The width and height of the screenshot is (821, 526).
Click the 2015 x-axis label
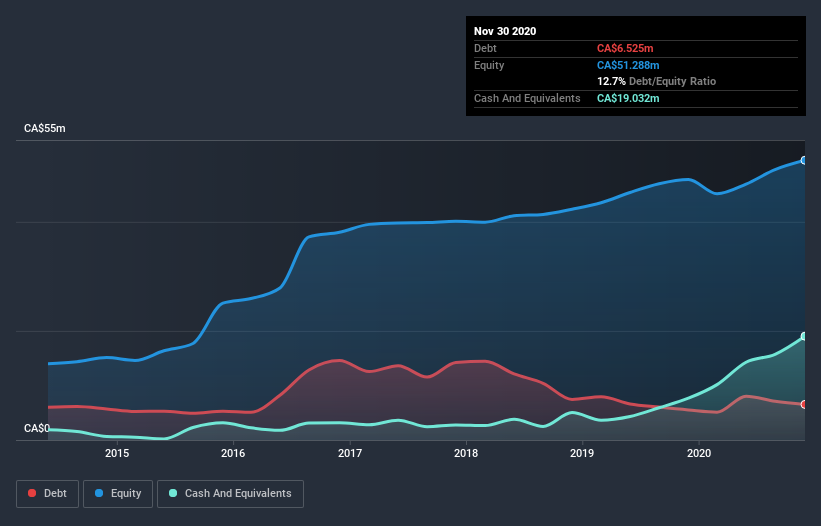pos(117,453)
